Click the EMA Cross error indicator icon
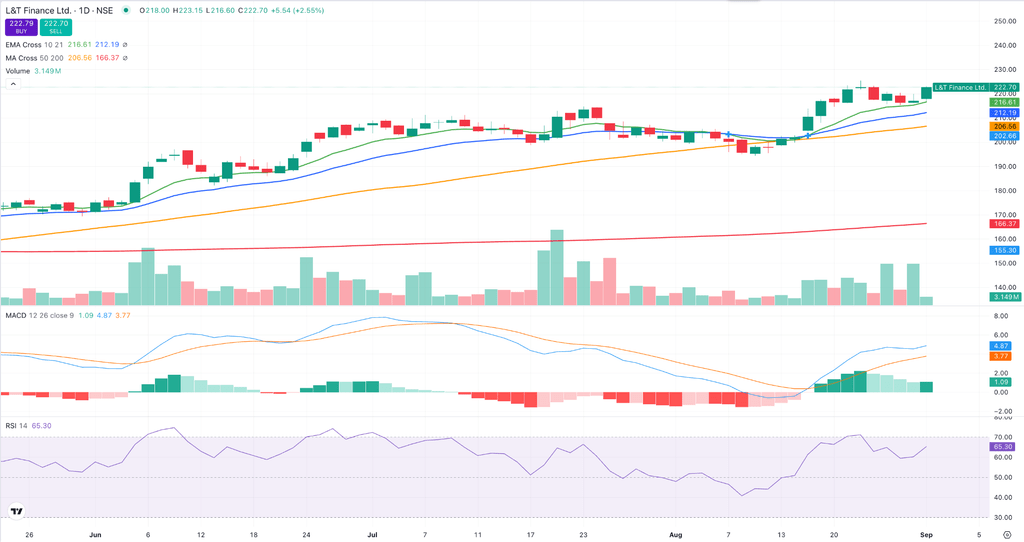Screen dimensions: 1024x542 point(125,45)
